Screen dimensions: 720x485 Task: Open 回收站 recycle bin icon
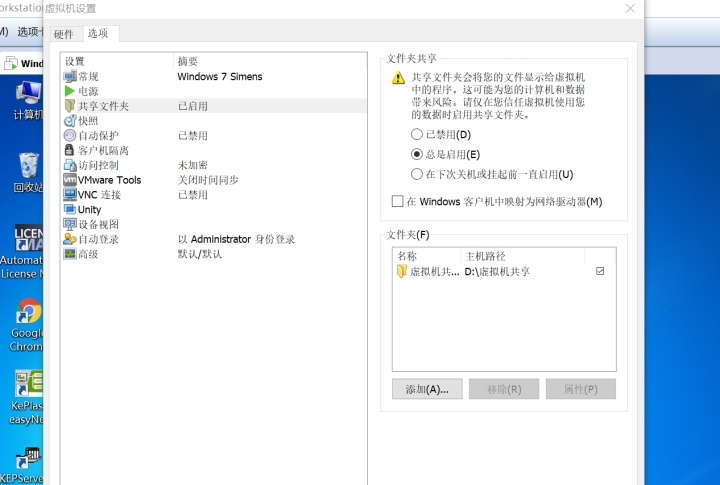pyautogui.click(x=28, y=172)
